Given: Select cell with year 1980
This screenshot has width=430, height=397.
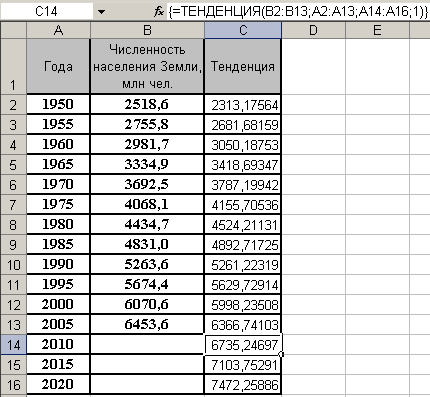Looking at the screenshot, I should [58, 225].
